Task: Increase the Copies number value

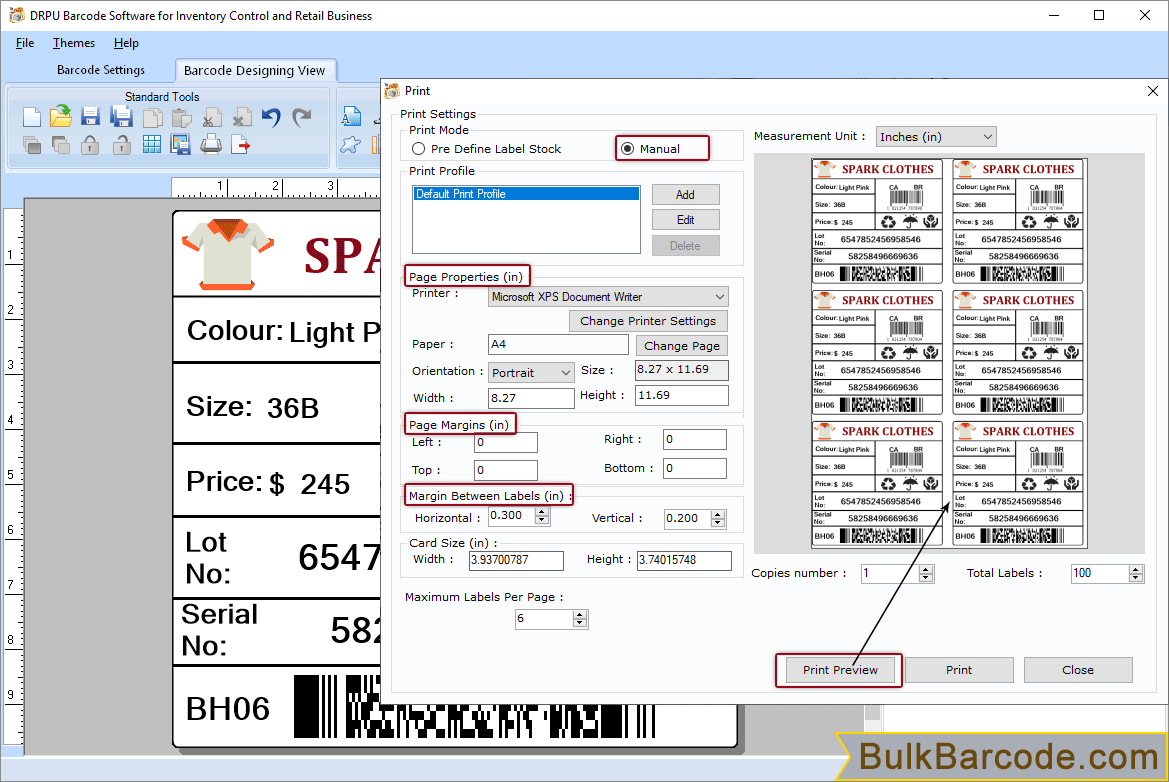Action: 926,569
